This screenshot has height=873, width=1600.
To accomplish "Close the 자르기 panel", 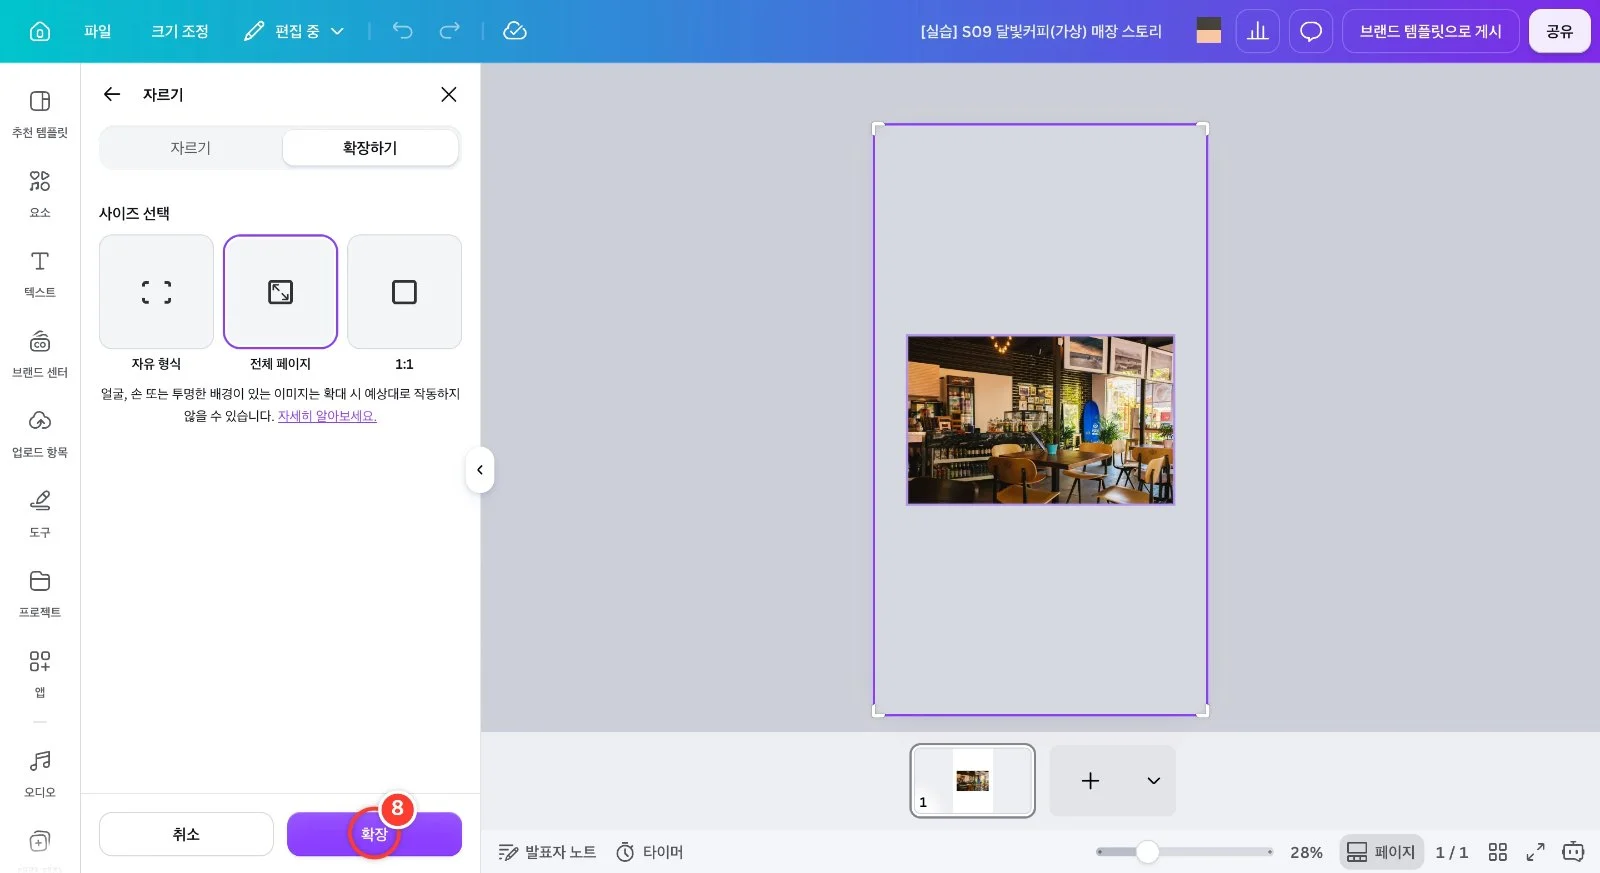I will click(449, 94).
